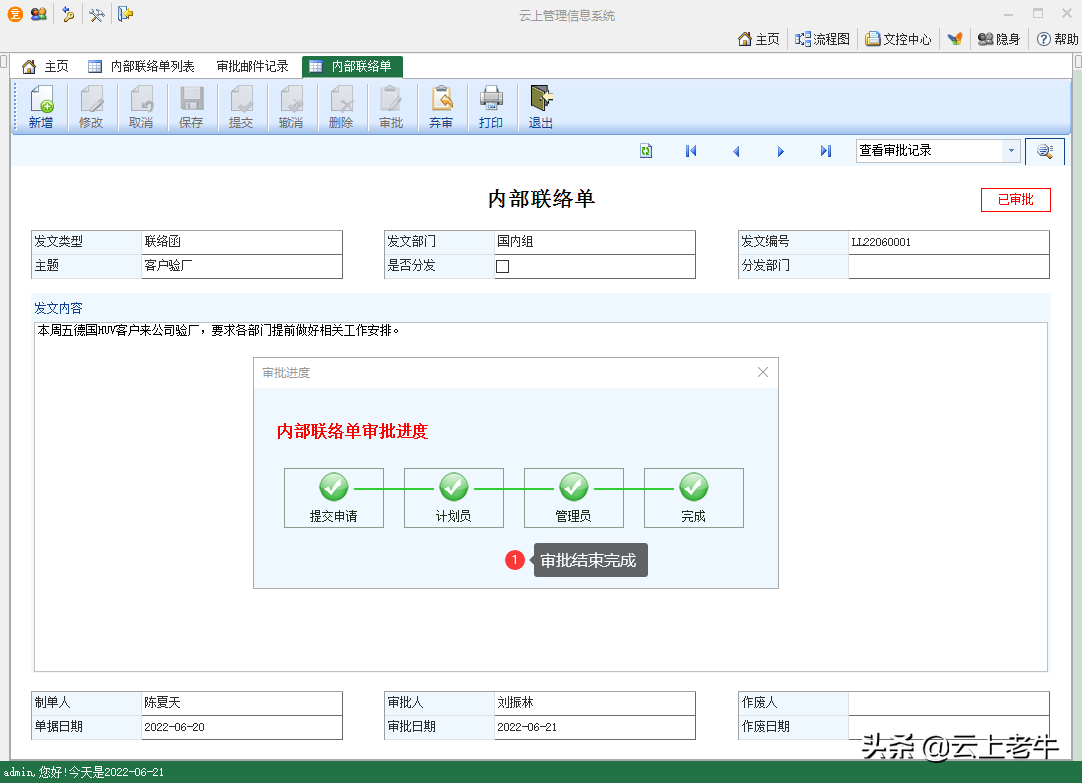The image size is (1082, 783).
Task: Go to the last record
Action: coord(825,151)
